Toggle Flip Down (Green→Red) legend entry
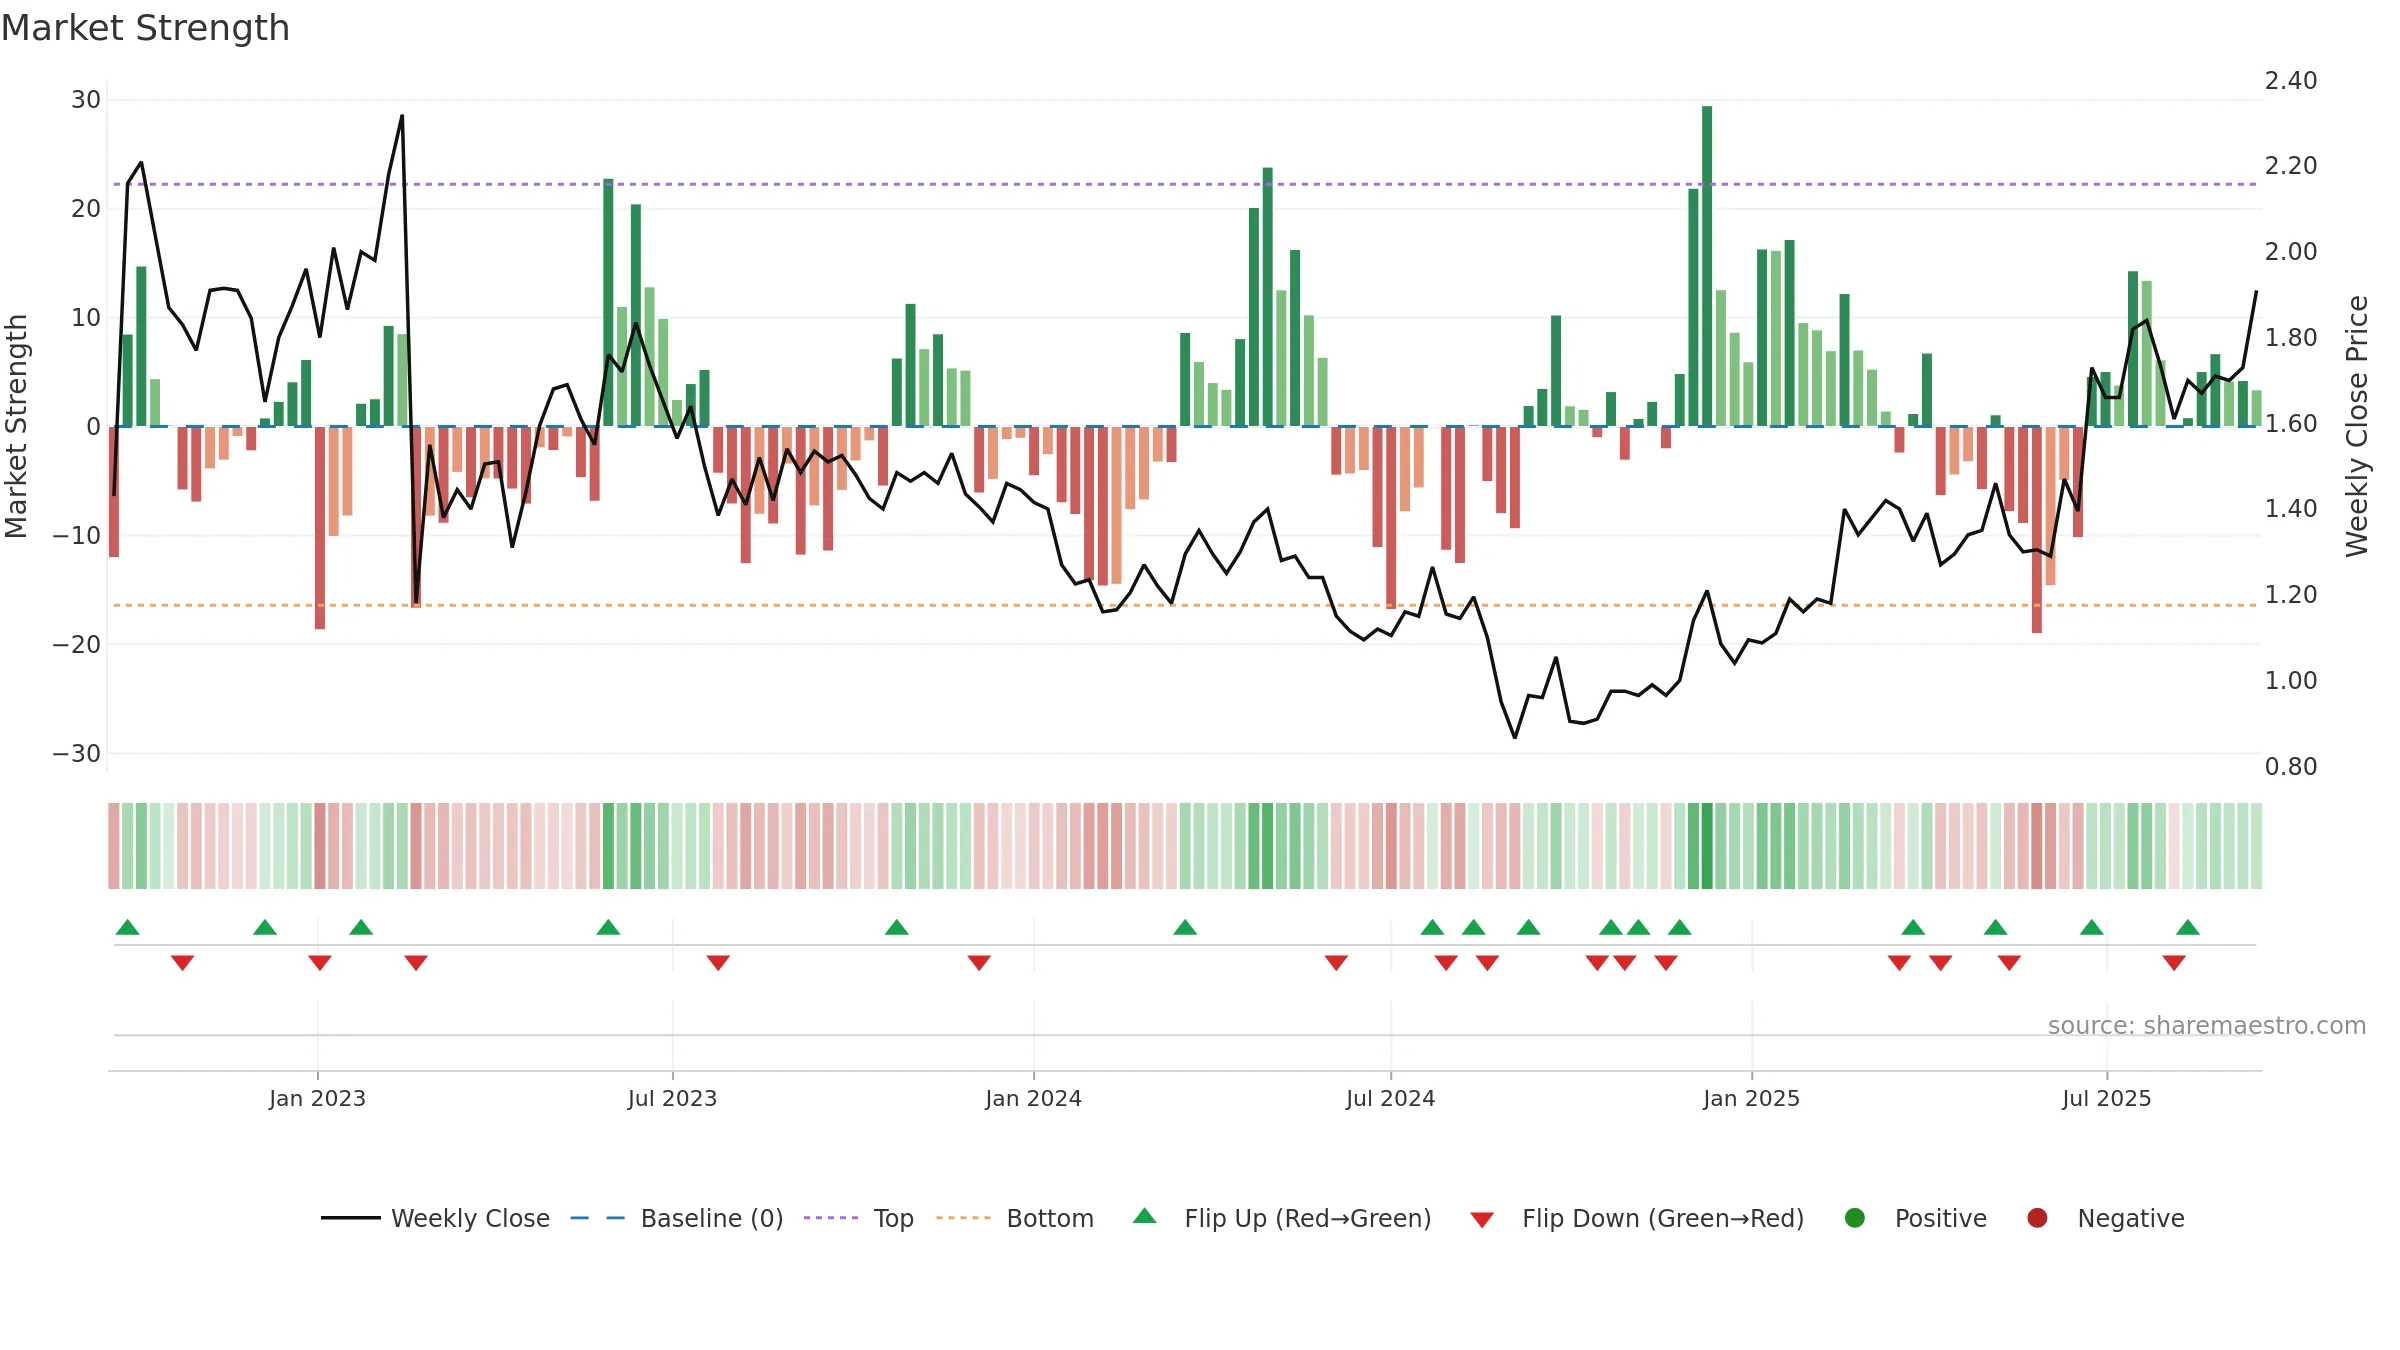This screenshot has width=2400, height=1350. 1637,1218
